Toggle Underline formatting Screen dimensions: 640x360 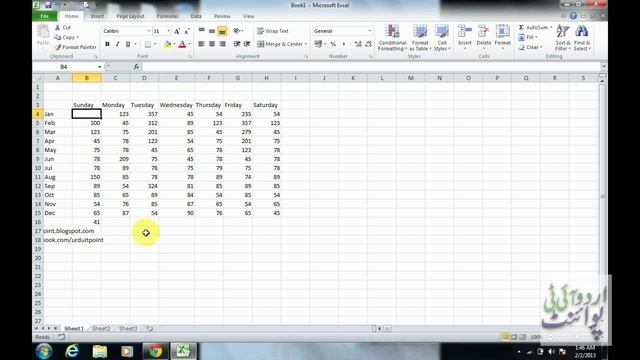pyautogui.click(x=128, y=44)
